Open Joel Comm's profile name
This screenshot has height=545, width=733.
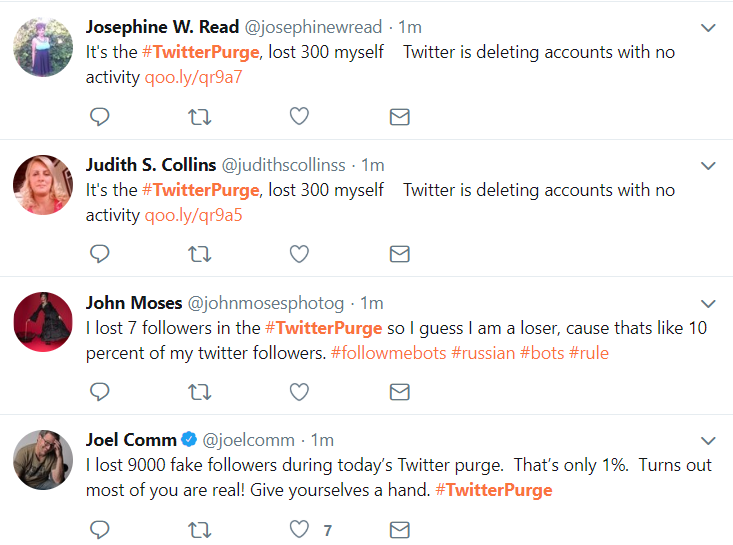coord(131,439)
